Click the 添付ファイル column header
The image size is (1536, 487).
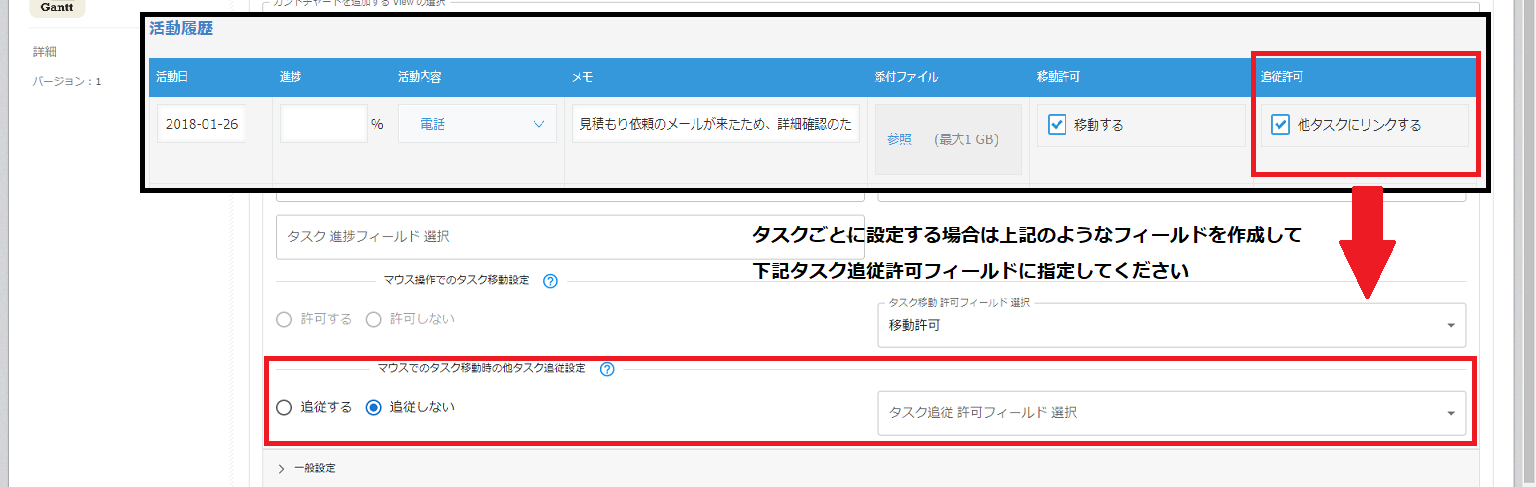pyautogui.click(x=906, y=76)
